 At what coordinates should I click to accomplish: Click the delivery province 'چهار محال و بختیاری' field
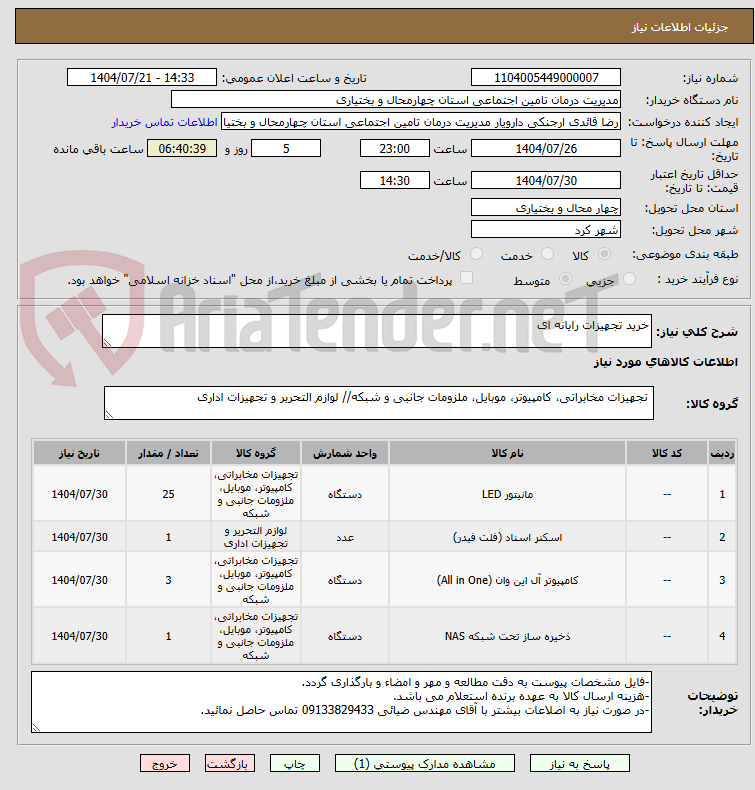pos(545,208)
